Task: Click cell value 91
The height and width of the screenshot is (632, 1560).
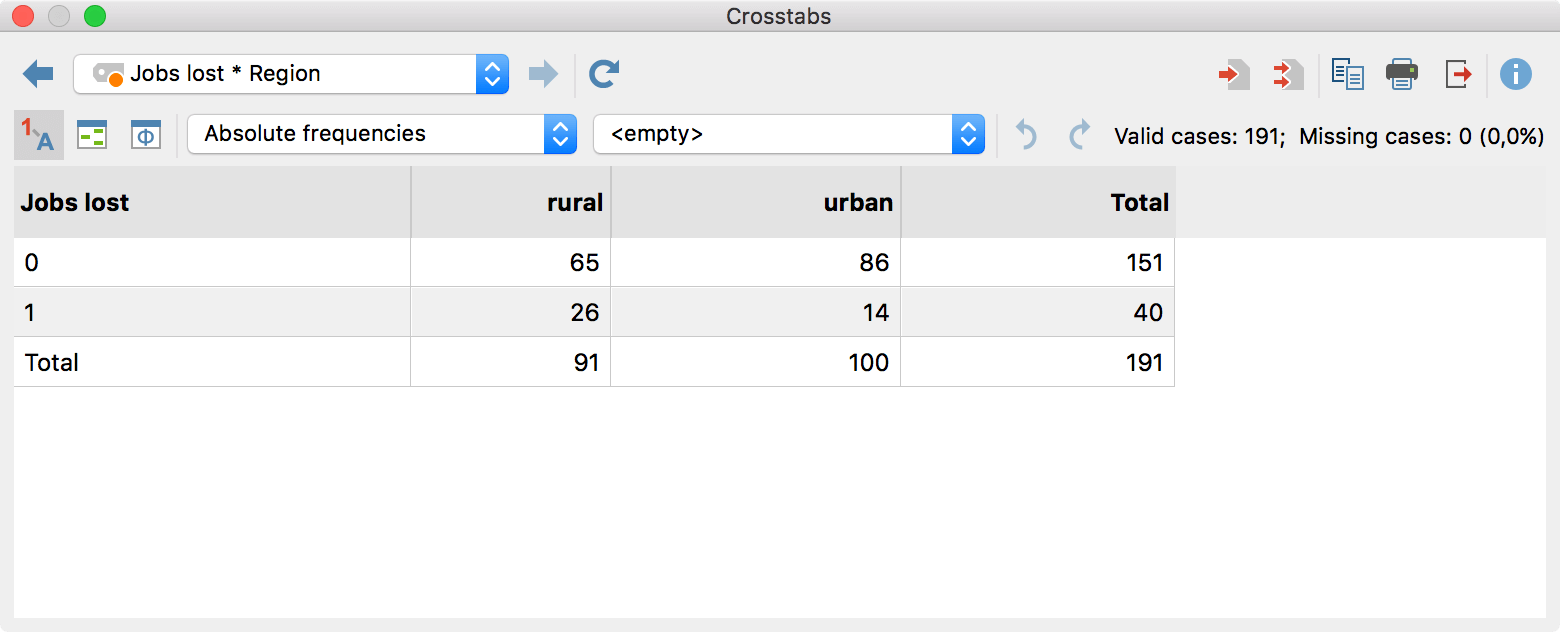Action: click(x=511, y=363)
